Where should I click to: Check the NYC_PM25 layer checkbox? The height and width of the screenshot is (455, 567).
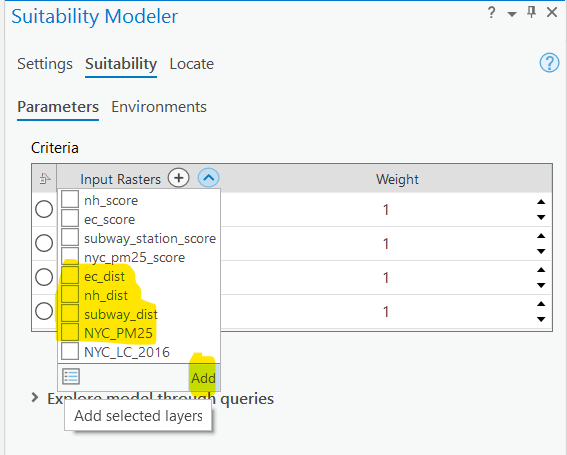[70, 333]
